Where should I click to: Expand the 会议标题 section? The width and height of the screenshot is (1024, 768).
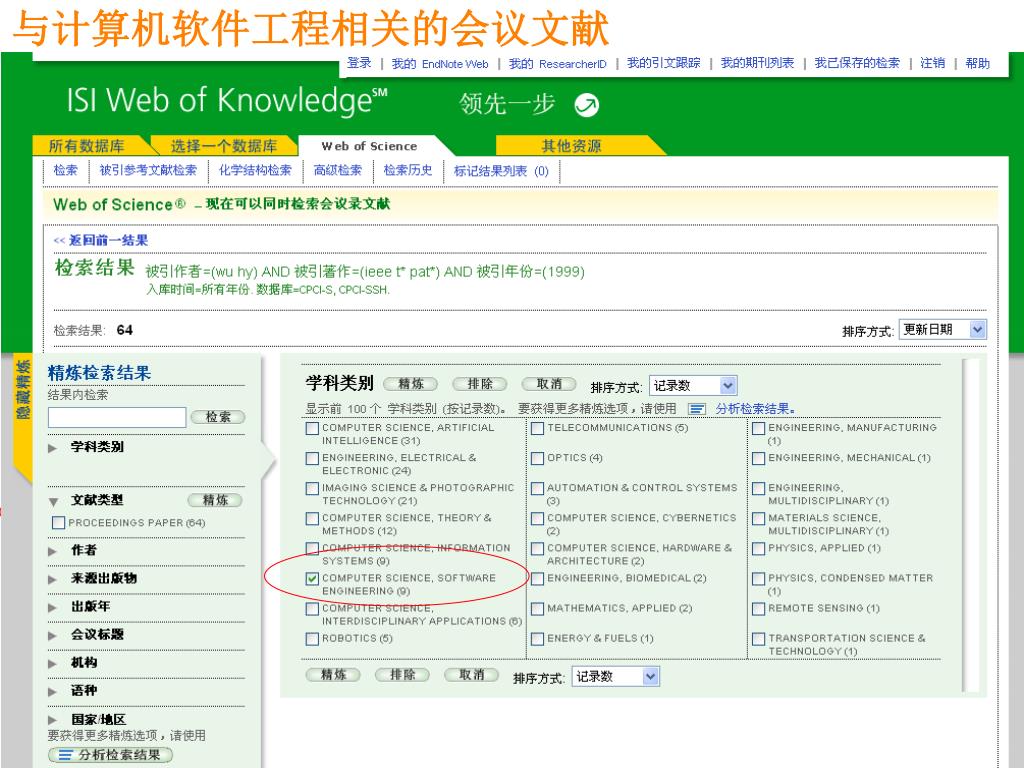52,635
